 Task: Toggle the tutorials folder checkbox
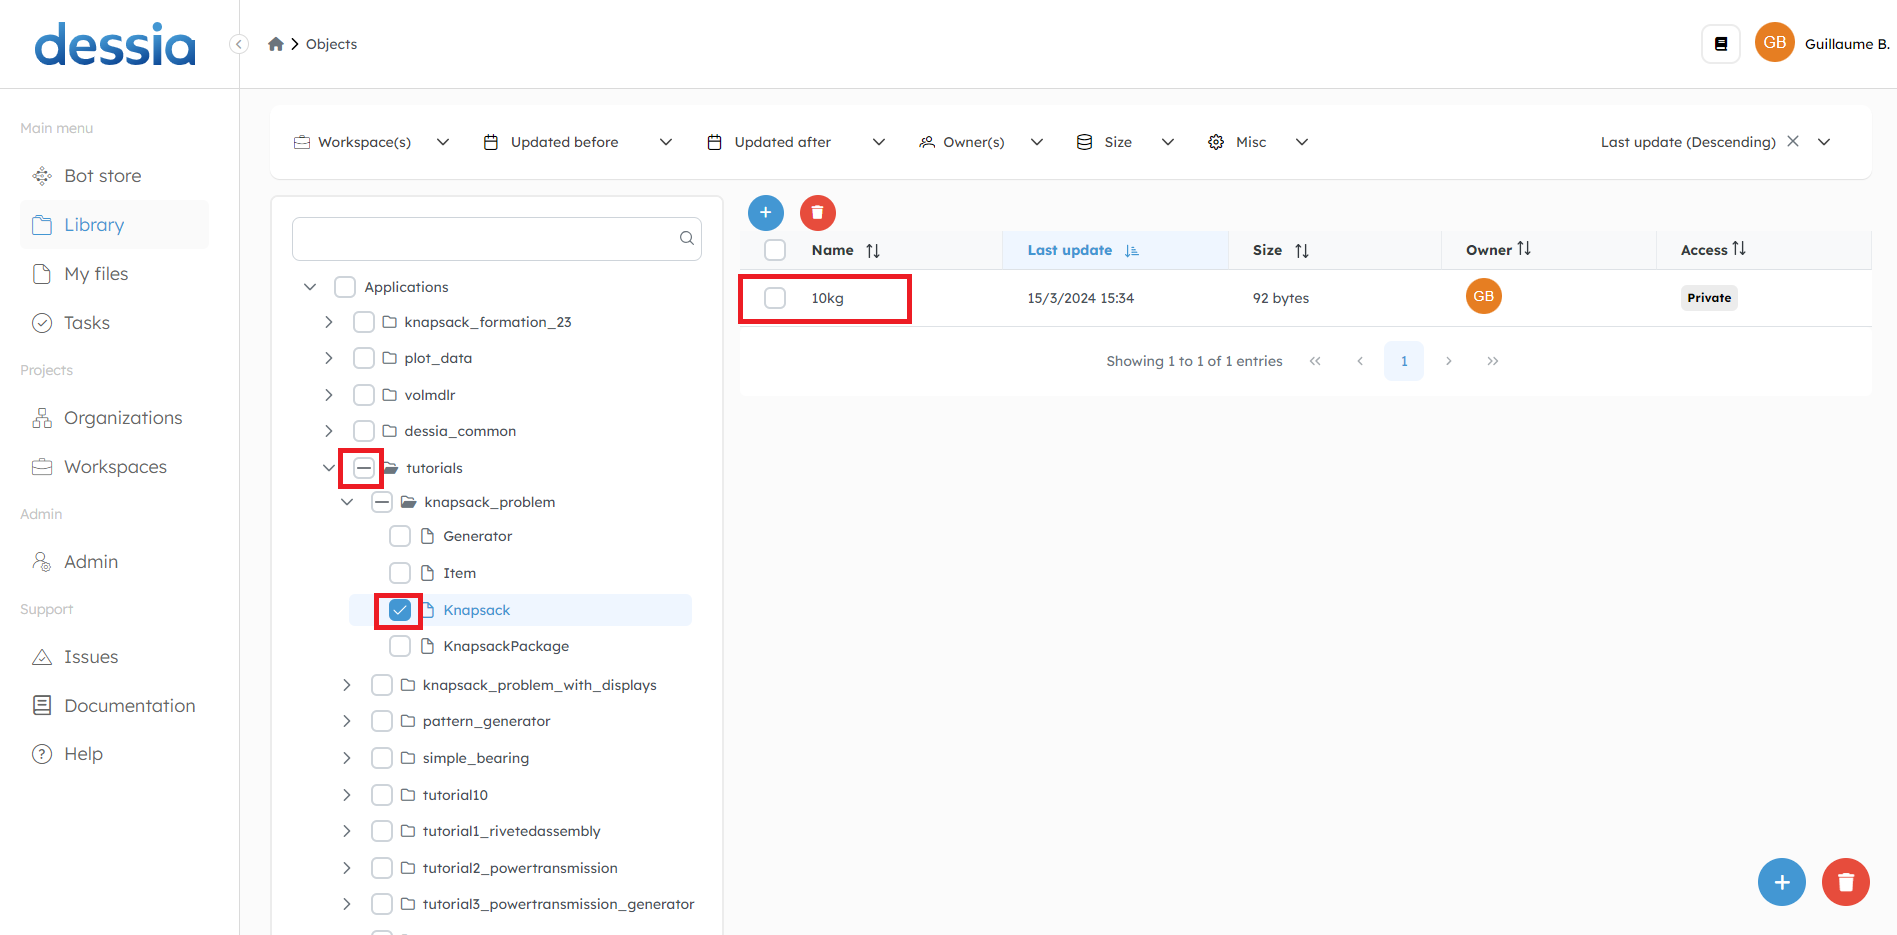(364, 468)
